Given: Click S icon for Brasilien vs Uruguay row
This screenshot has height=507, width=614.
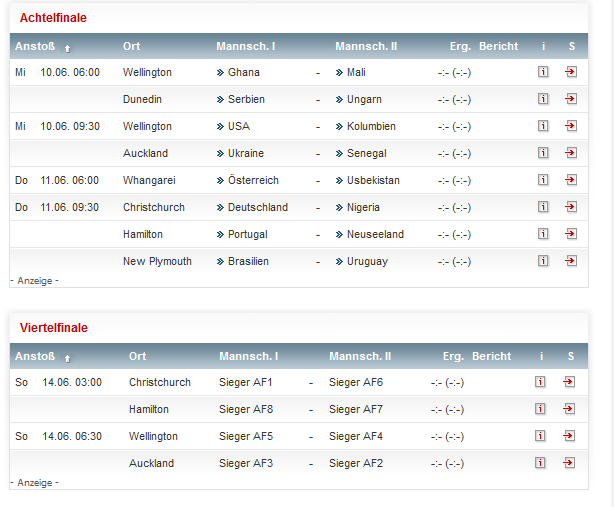Looking at the screenshot, I should (571, 261).
